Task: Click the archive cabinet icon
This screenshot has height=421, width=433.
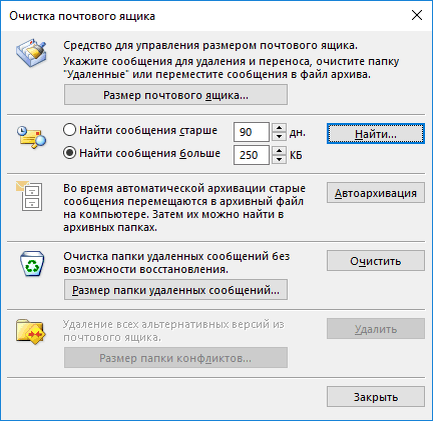Action: tap(29, 196)
